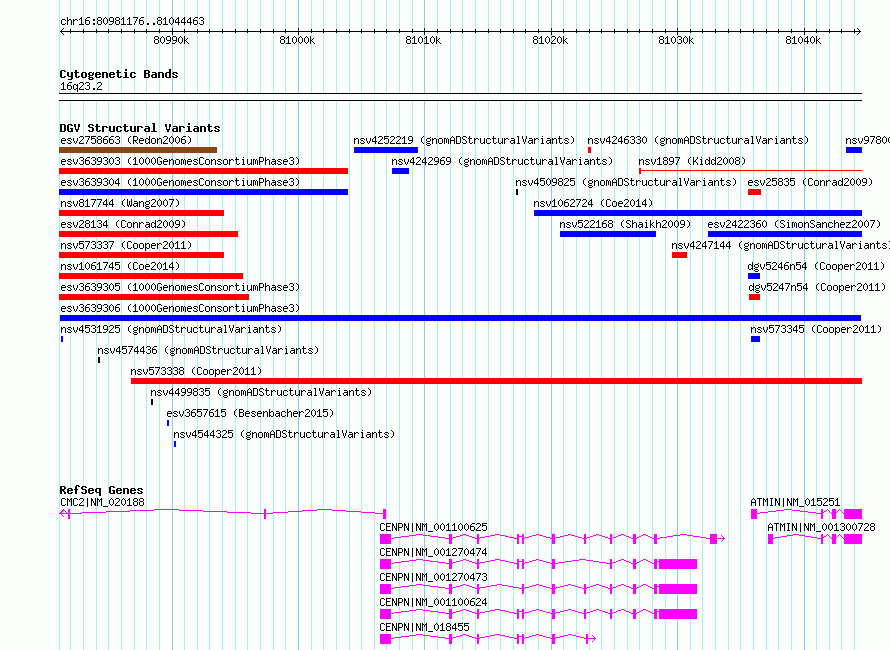Select the esv3639306 1000Genomes variant label
Screen dimensions: 890x650
tap(180, 308)
